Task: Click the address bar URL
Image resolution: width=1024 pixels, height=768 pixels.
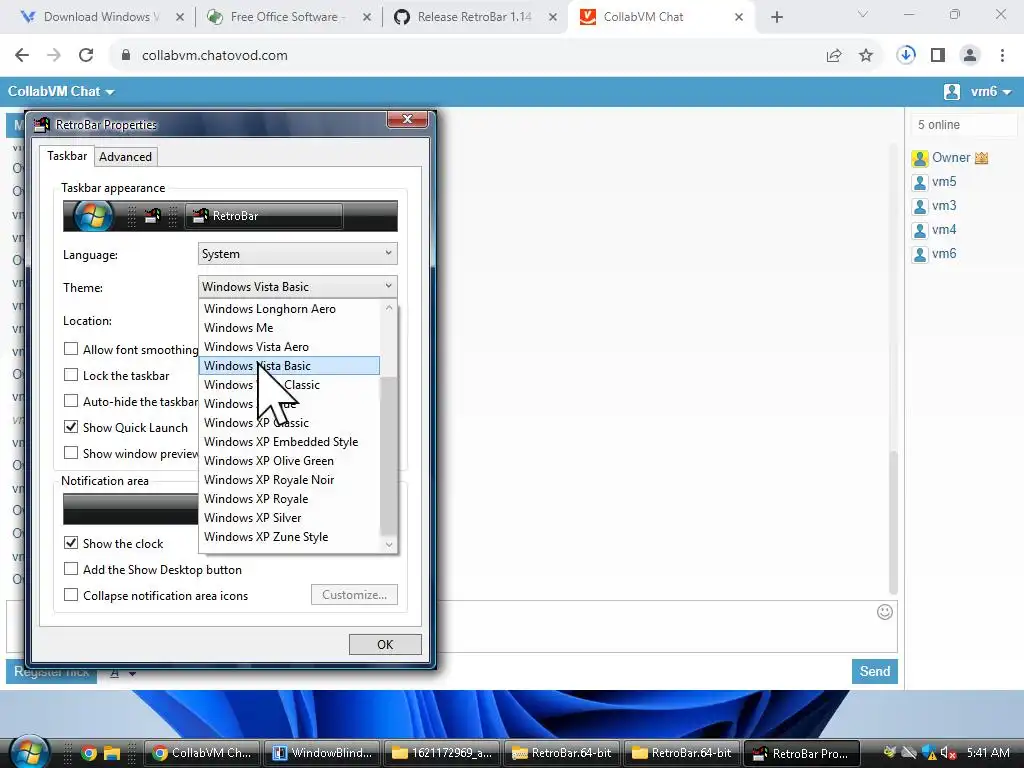Action: pos(214,56)
